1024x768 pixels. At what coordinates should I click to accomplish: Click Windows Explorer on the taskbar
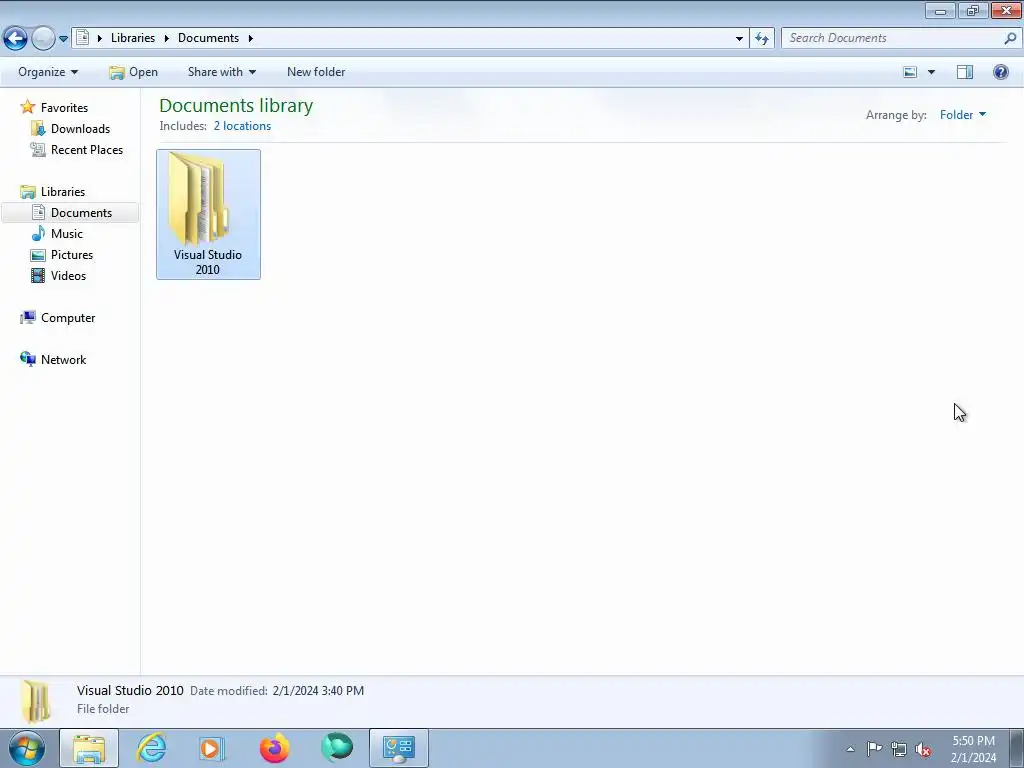[x=89, y=748]
